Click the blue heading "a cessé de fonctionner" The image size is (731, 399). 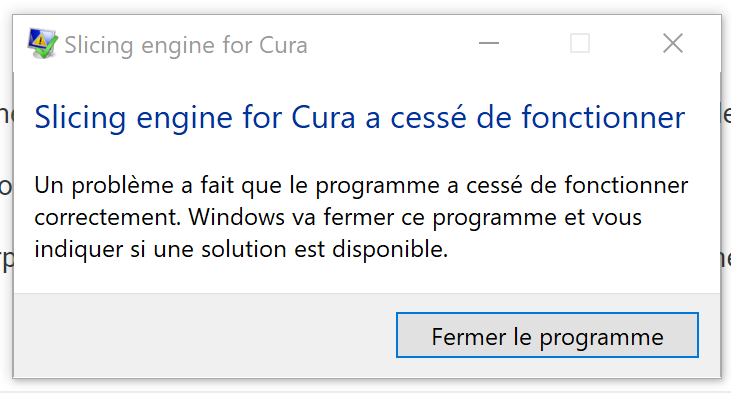pos(525,117)
